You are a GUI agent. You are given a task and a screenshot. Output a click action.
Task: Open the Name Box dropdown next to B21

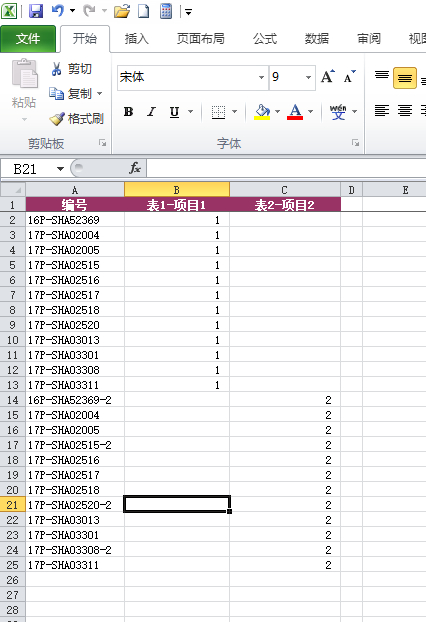pos(60,169)
